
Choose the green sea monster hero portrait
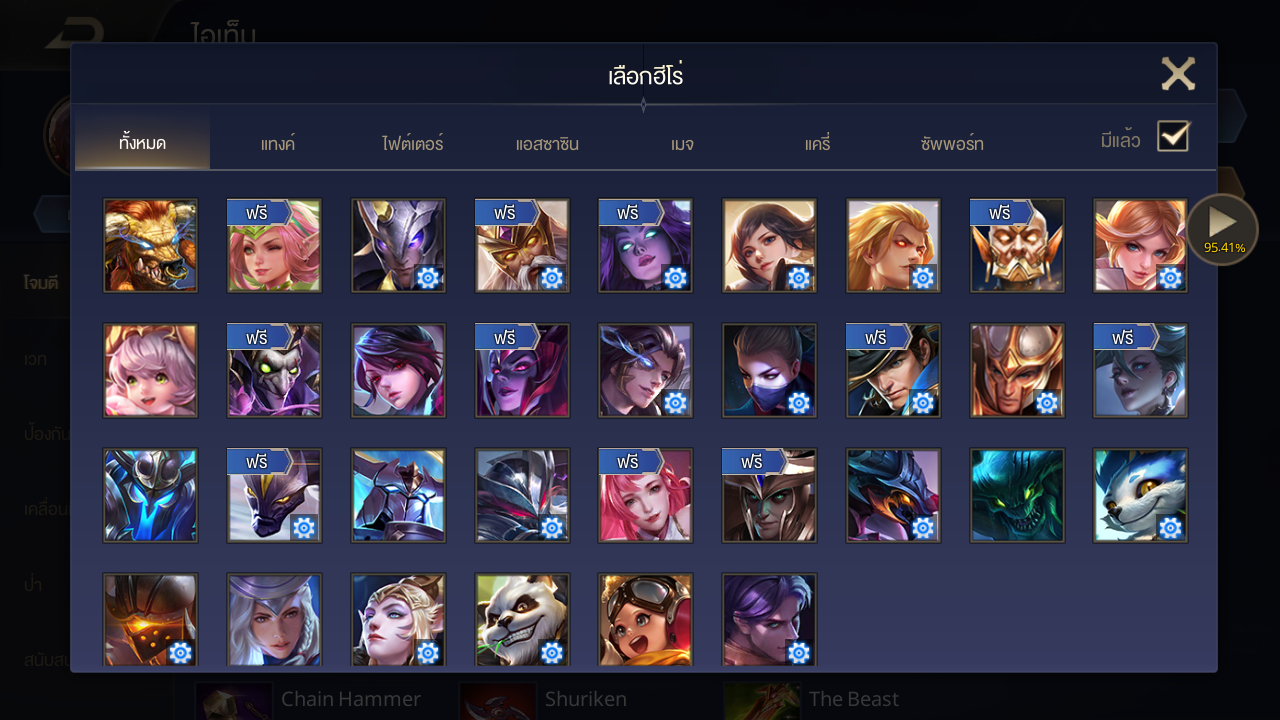(x=1016, y=496)
